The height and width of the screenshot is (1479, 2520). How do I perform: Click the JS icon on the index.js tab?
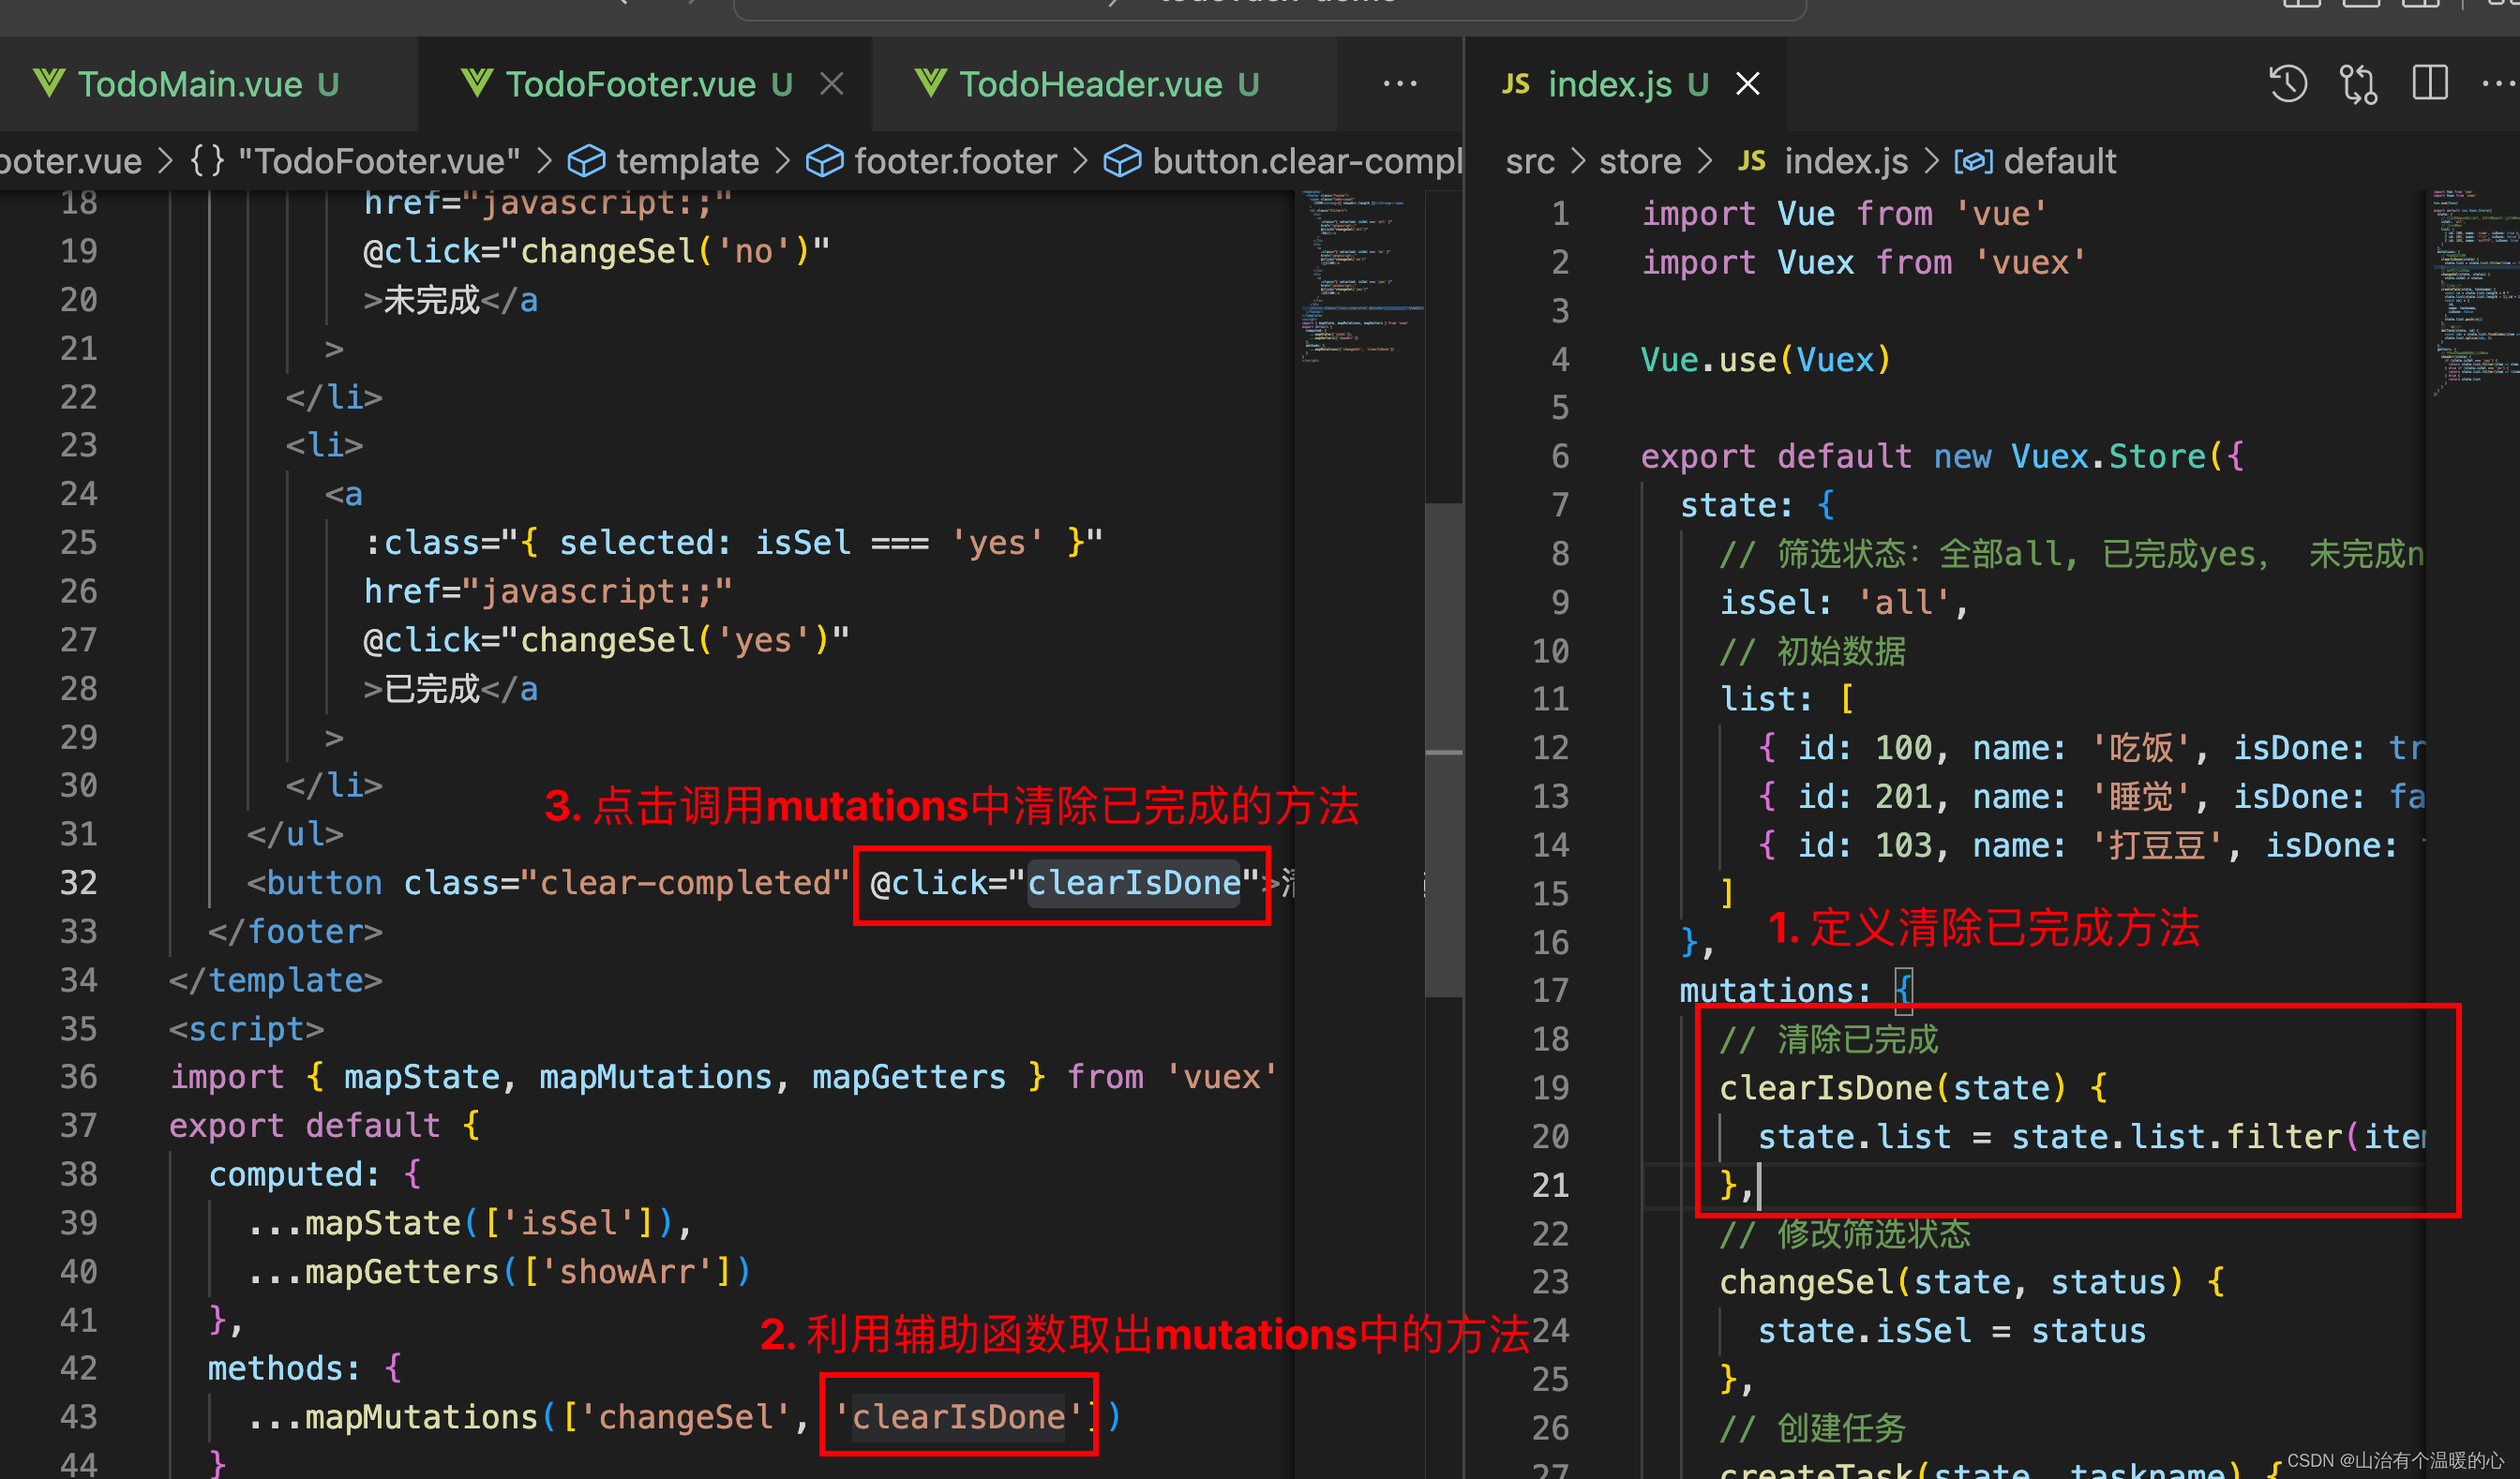(x=1515, y=84)
